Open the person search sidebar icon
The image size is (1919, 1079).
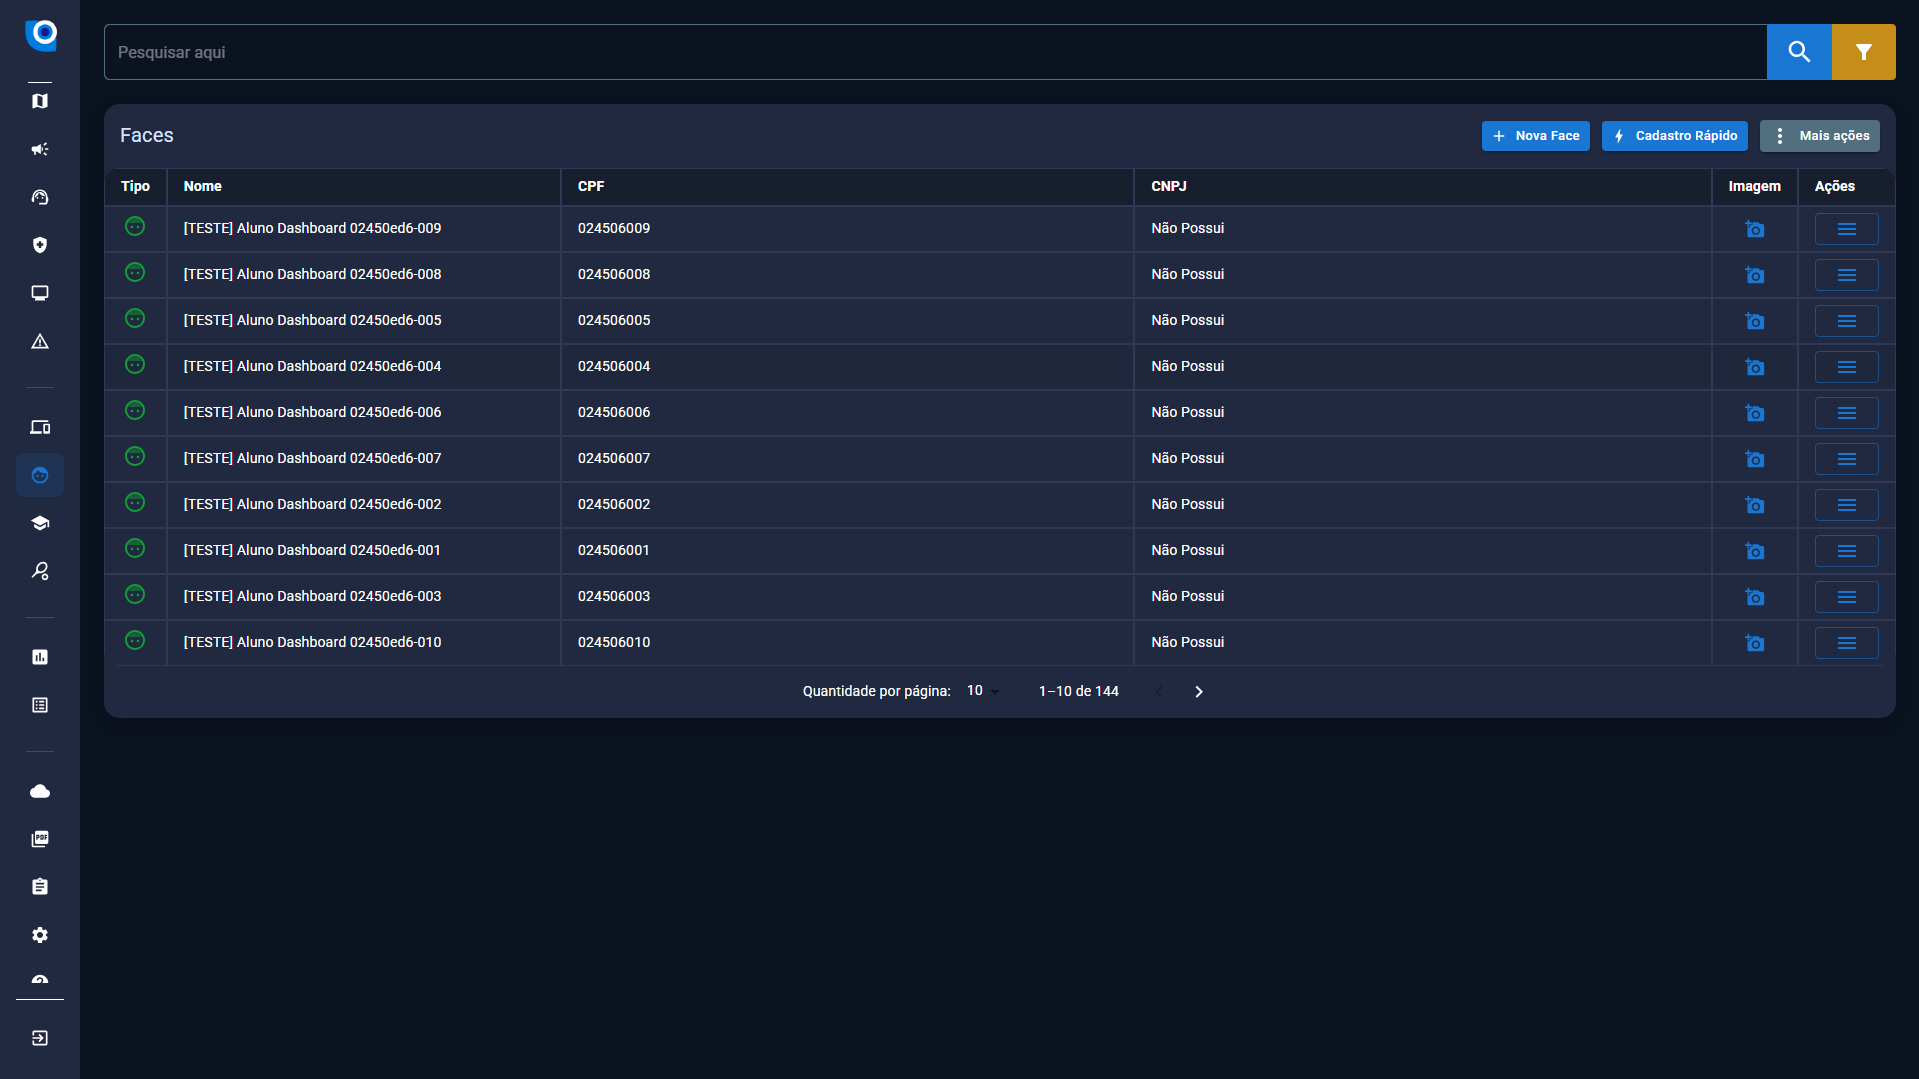tap(40, 571)
